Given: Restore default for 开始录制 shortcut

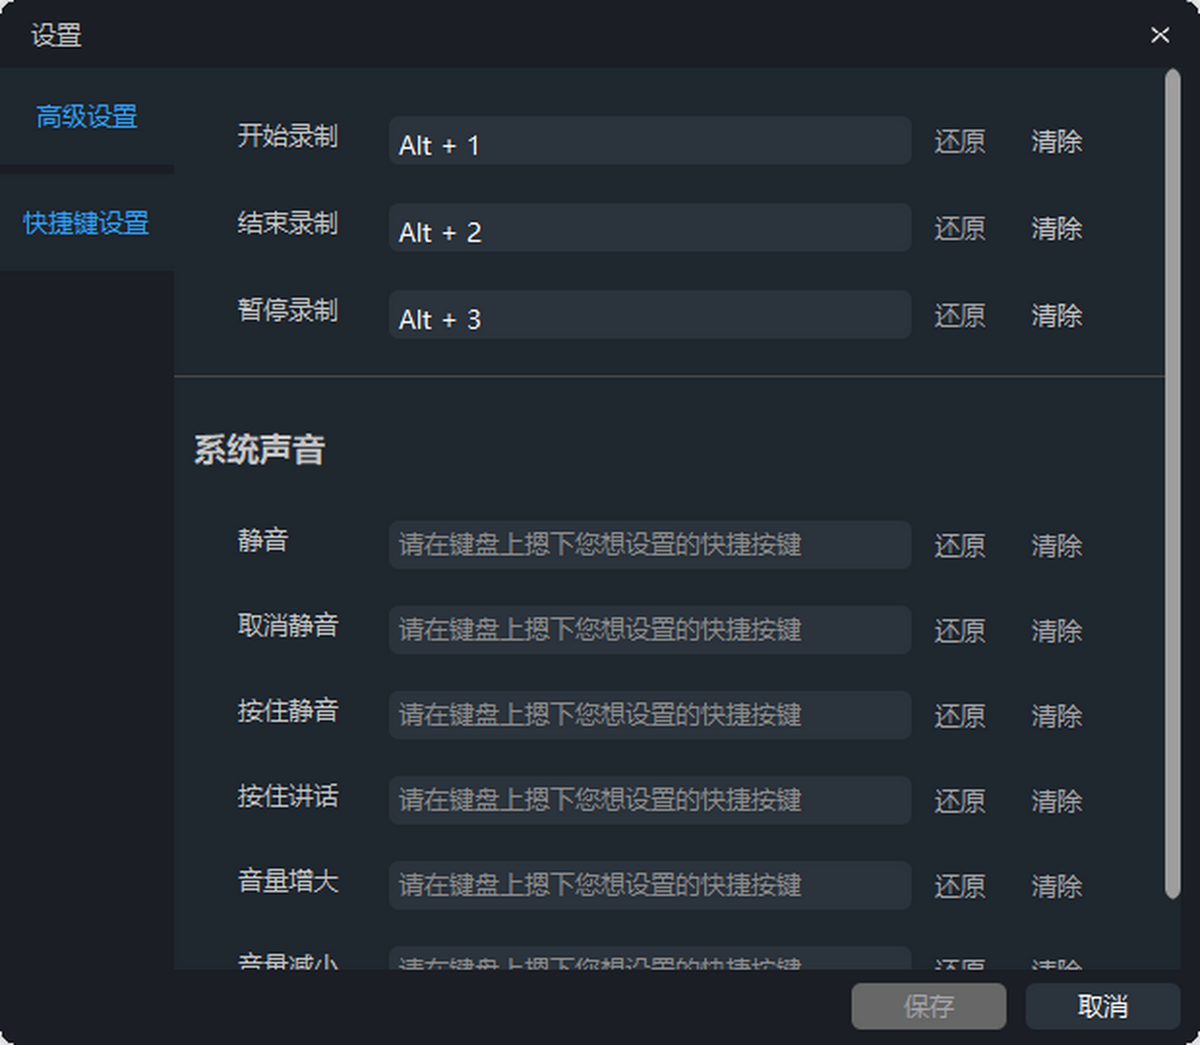Looking at the screenshot, I should (x=959, y=142).
